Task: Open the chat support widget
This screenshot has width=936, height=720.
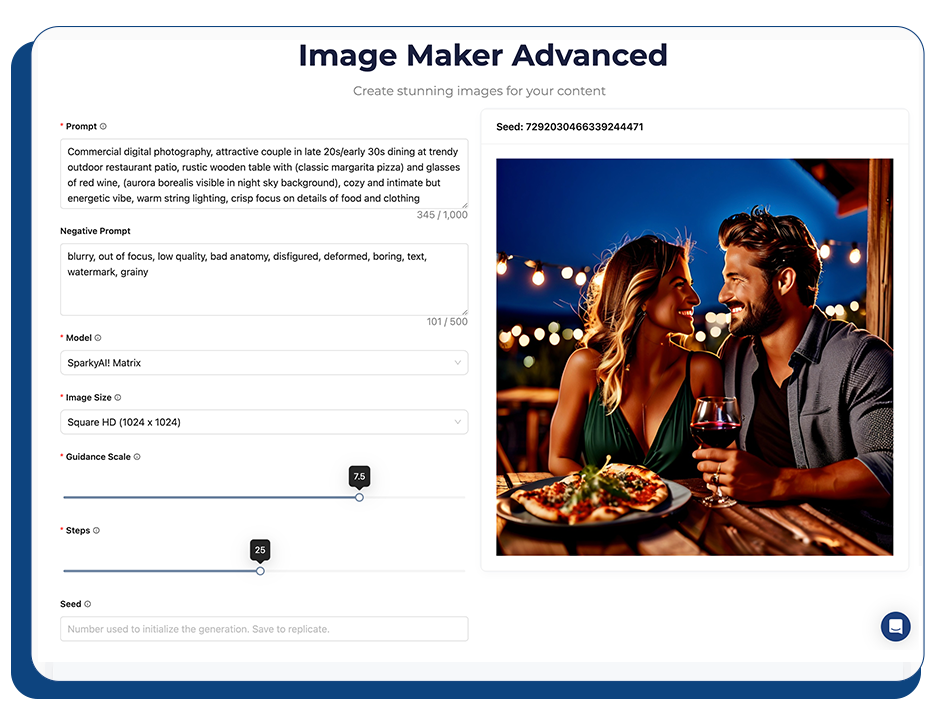Action: point(895,627)
